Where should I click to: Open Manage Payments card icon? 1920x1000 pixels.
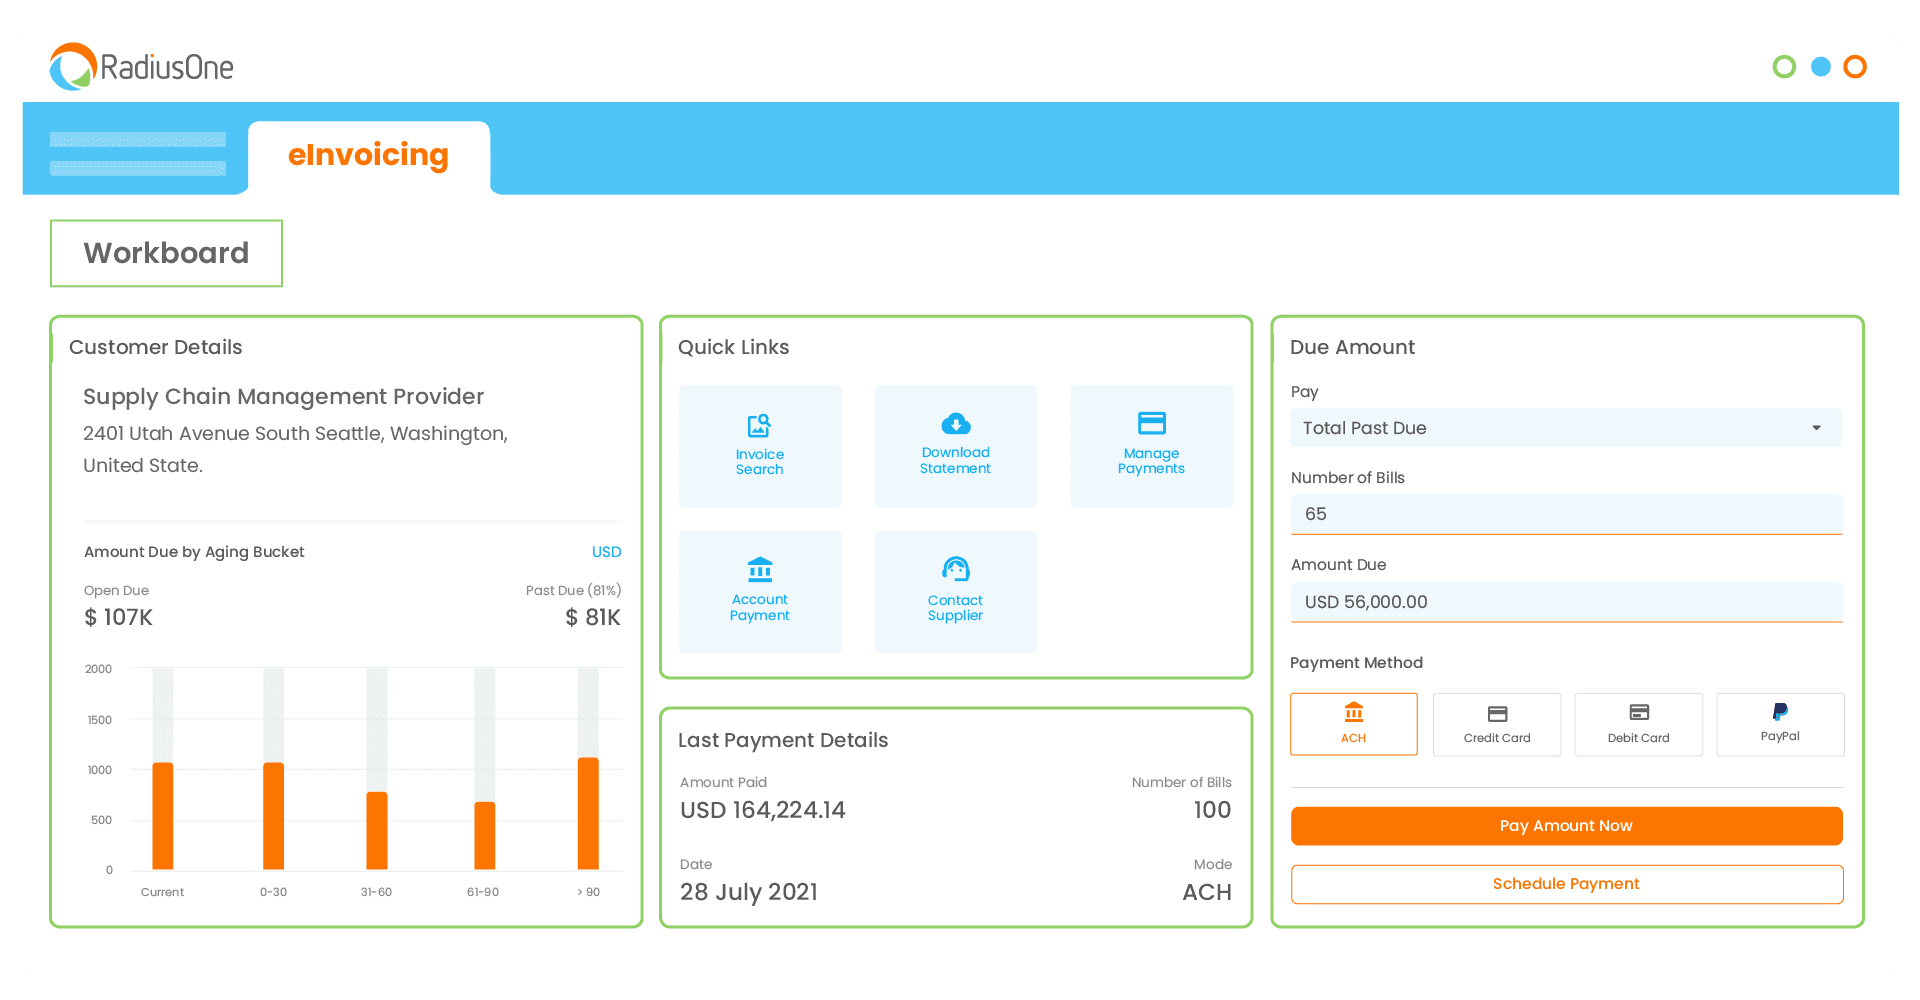pos(1151,423)
